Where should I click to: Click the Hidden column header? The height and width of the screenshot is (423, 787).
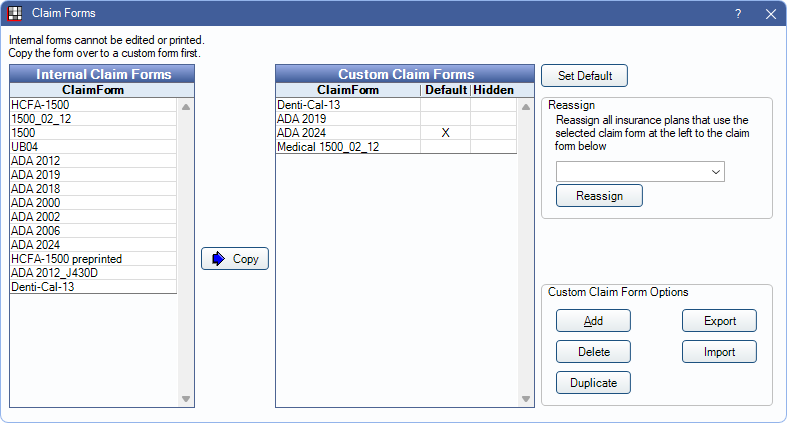[493, 90]
